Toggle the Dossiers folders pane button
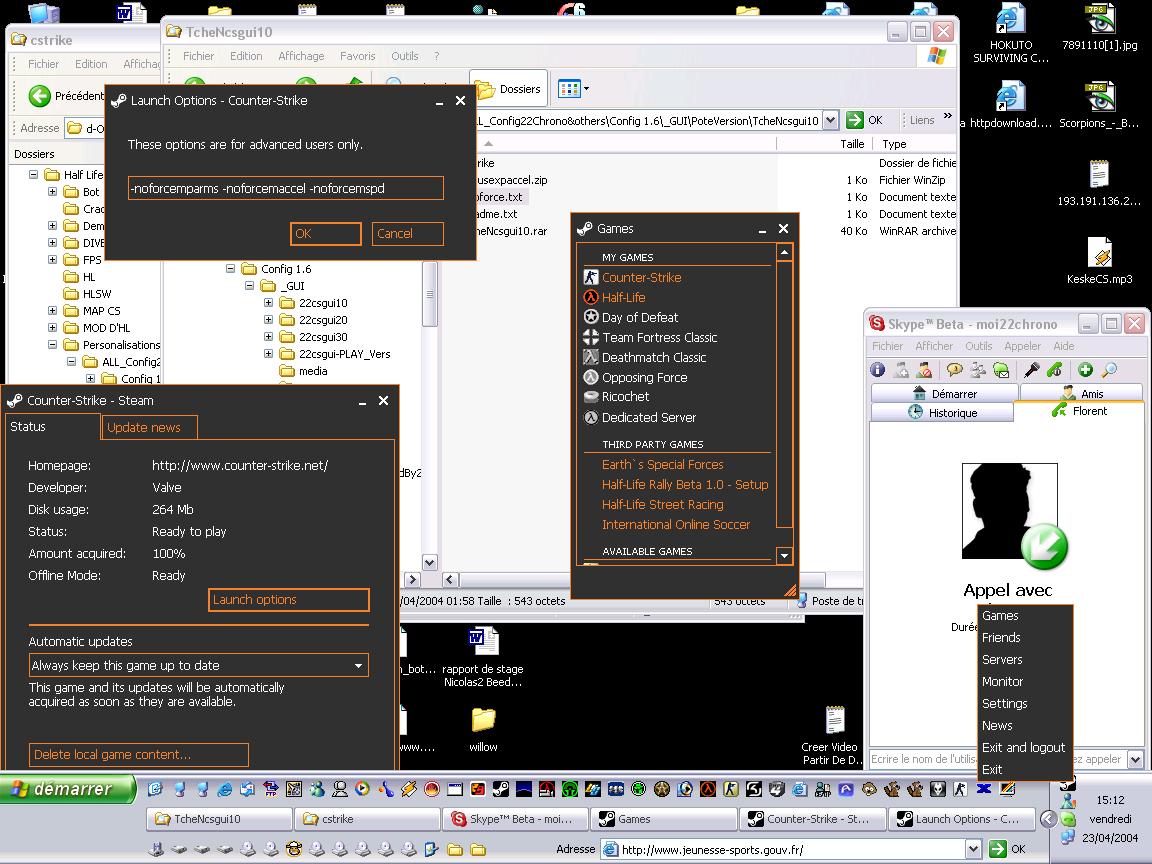The height and width of the screenshot is (864, 1152). tap(508, 89)
